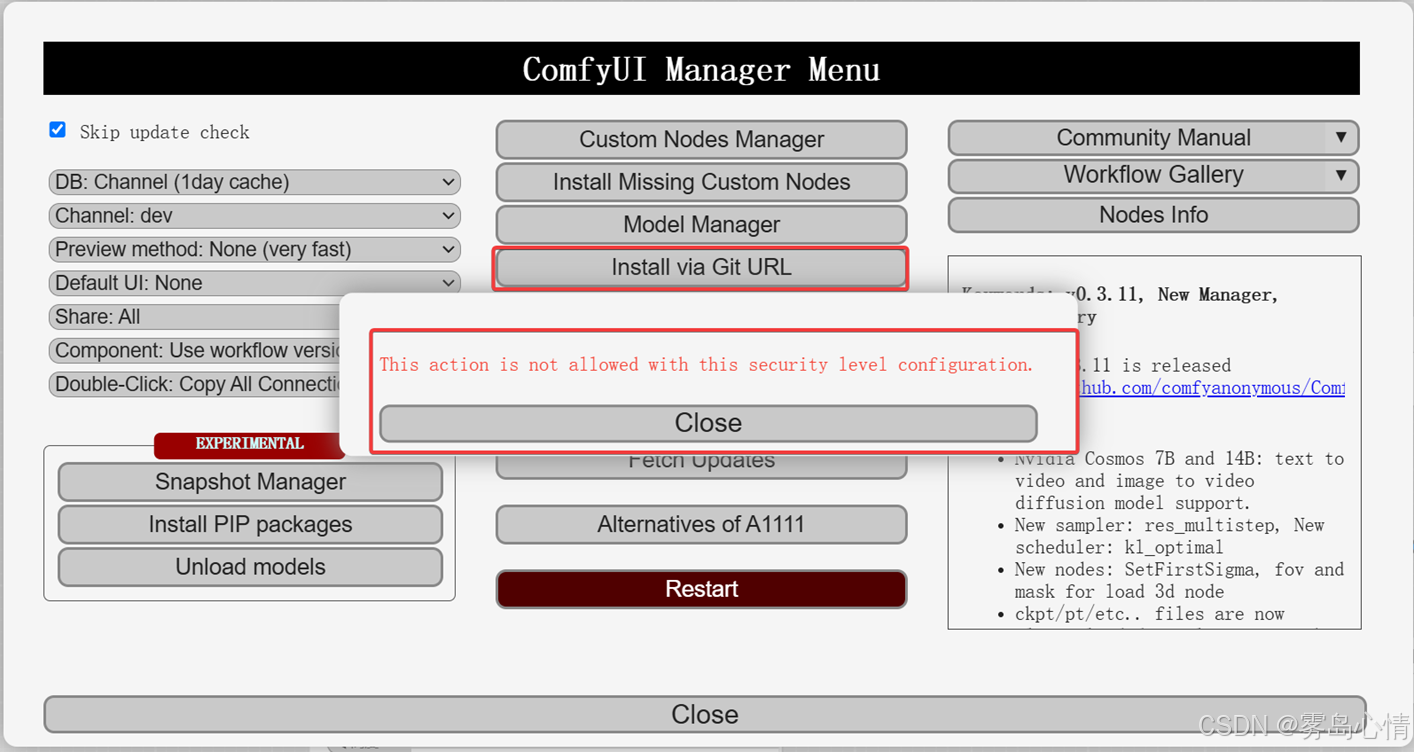The image size is (1414, 752).
Task: Open the Component: Use workflow version dropdown
Action: pos(194,350)
